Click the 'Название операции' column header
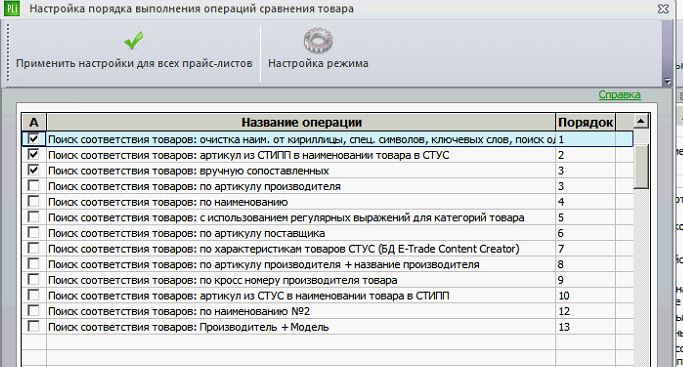 (x=301, y=122)
